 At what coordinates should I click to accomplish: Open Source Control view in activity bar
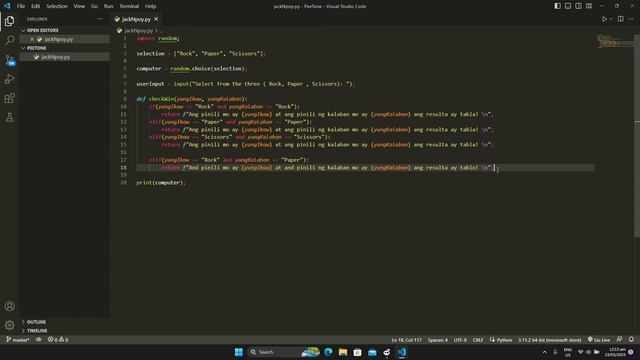[9, 60]
